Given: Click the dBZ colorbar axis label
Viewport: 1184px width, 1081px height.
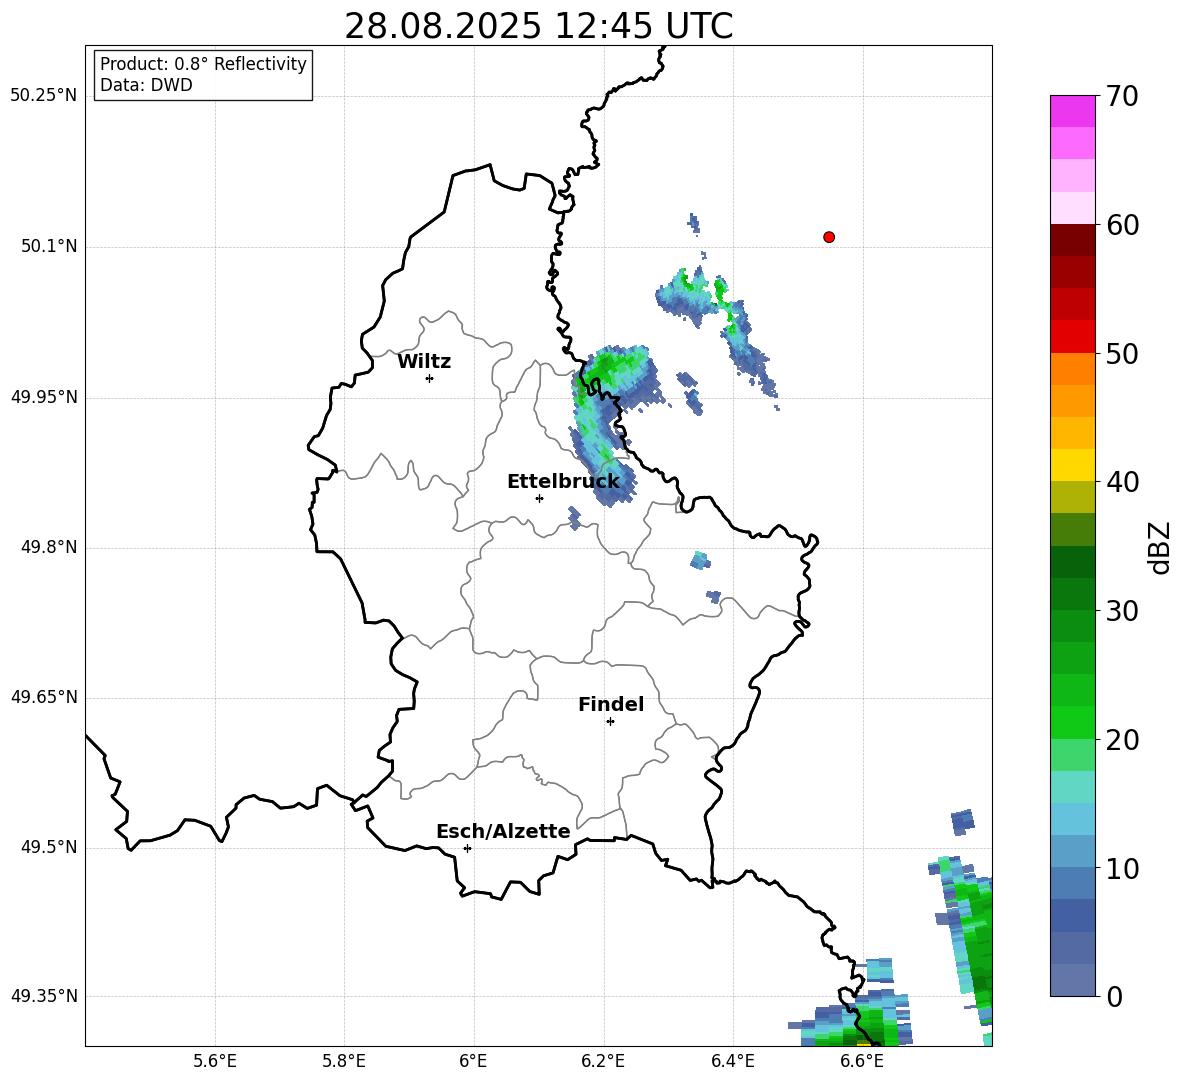Looking at the screenshot, I should tap(1160, 547).
